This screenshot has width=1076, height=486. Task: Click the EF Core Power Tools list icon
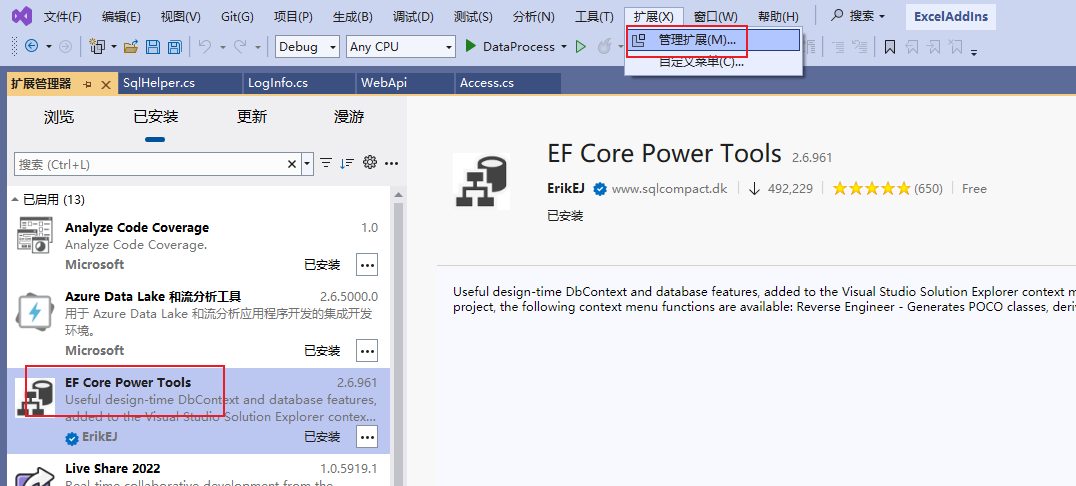[x=35, y=397]
